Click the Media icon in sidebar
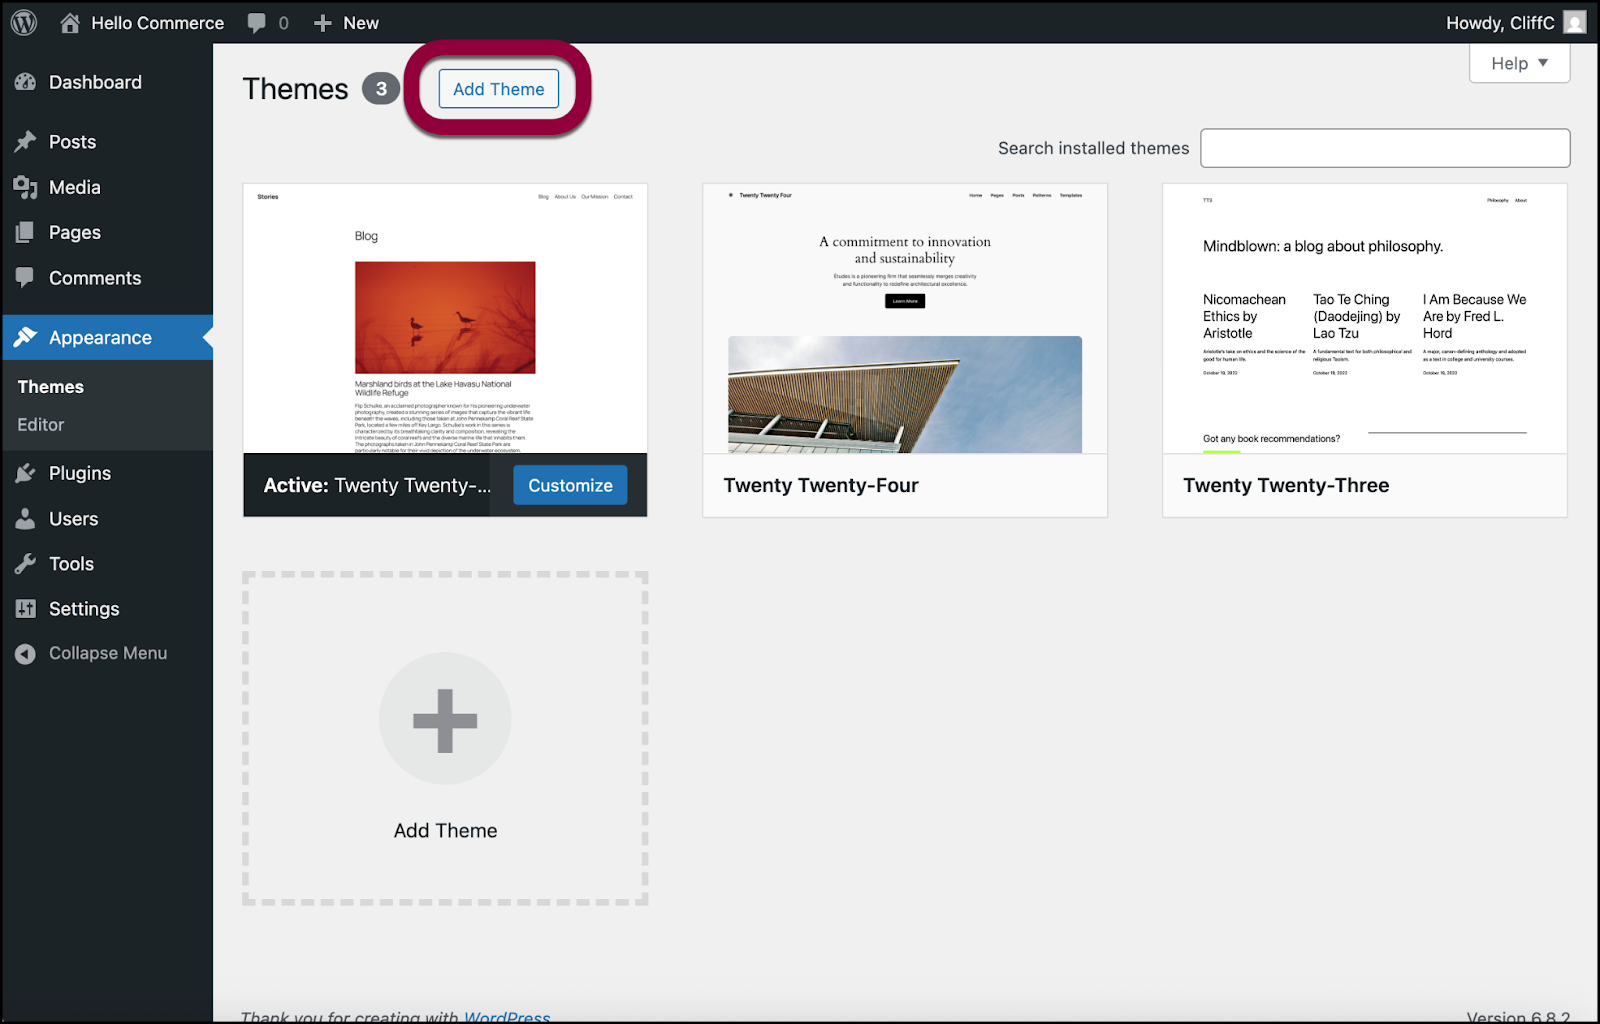 tap(26, 187)
